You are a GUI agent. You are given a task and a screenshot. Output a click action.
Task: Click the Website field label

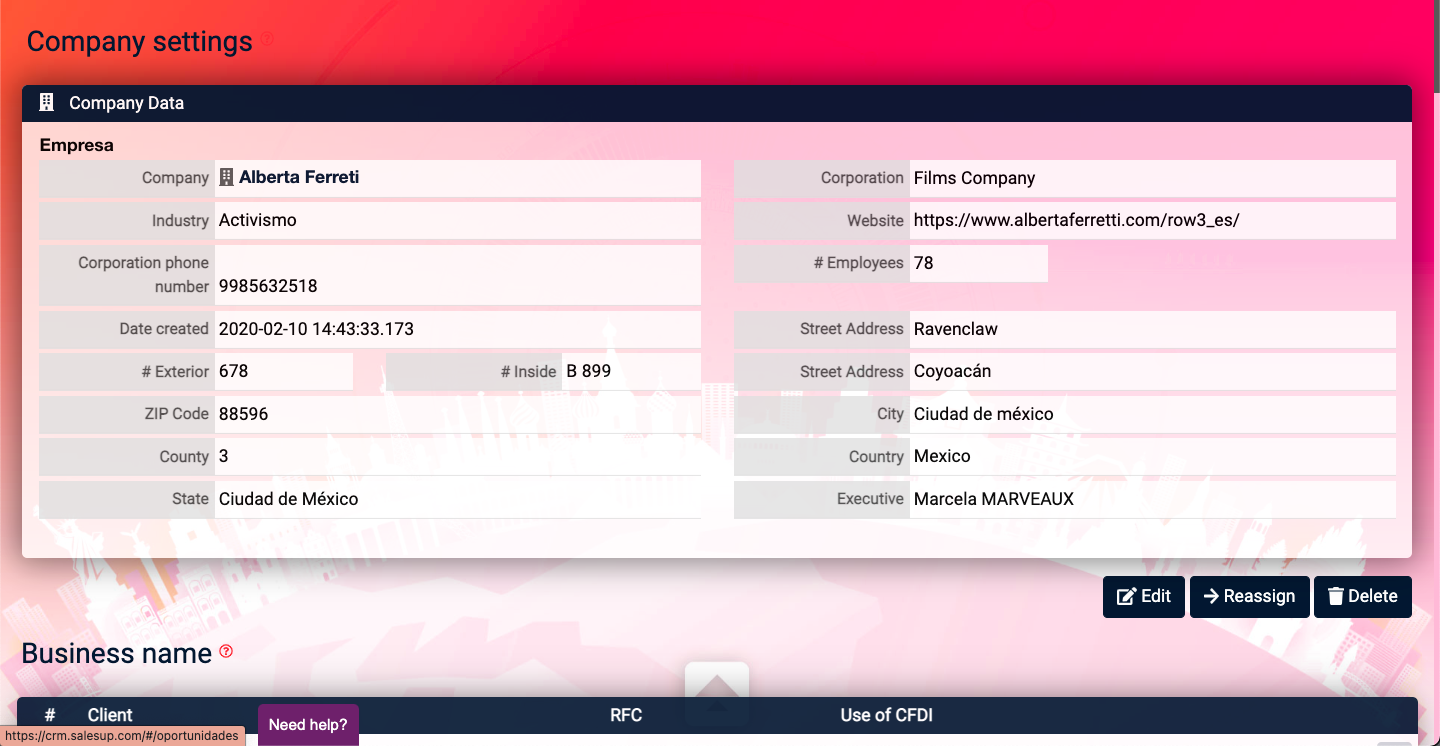coord(876,220)
